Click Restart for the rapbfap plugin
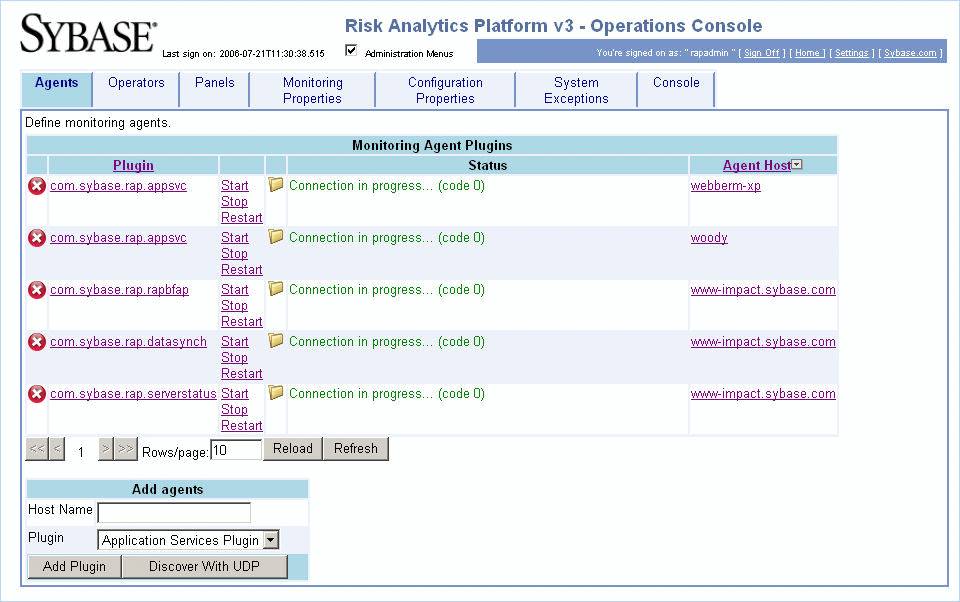Viewport: 960px width, 602px height. pos(242,322)
